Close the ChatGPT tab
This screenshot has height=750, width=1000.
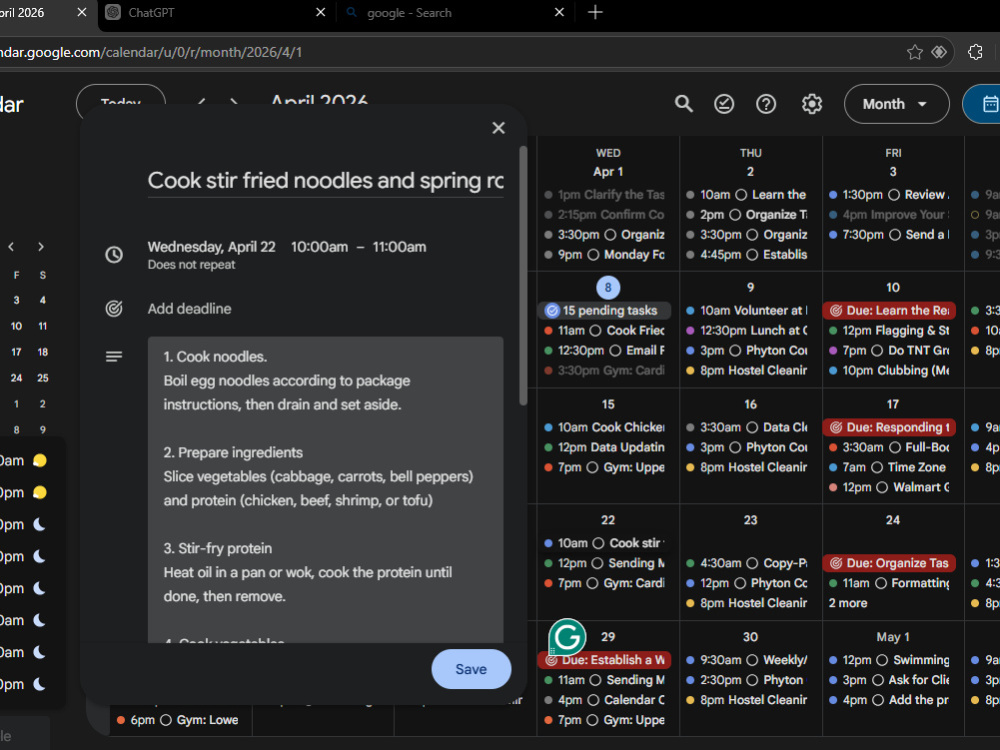[x=321, y=12]
